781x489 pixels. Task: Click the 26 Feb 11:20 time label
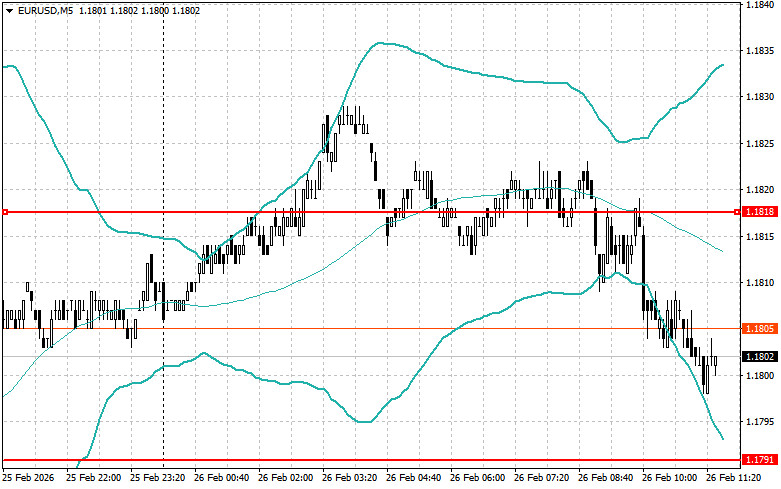pyautogui.click(x=733, y=478)
